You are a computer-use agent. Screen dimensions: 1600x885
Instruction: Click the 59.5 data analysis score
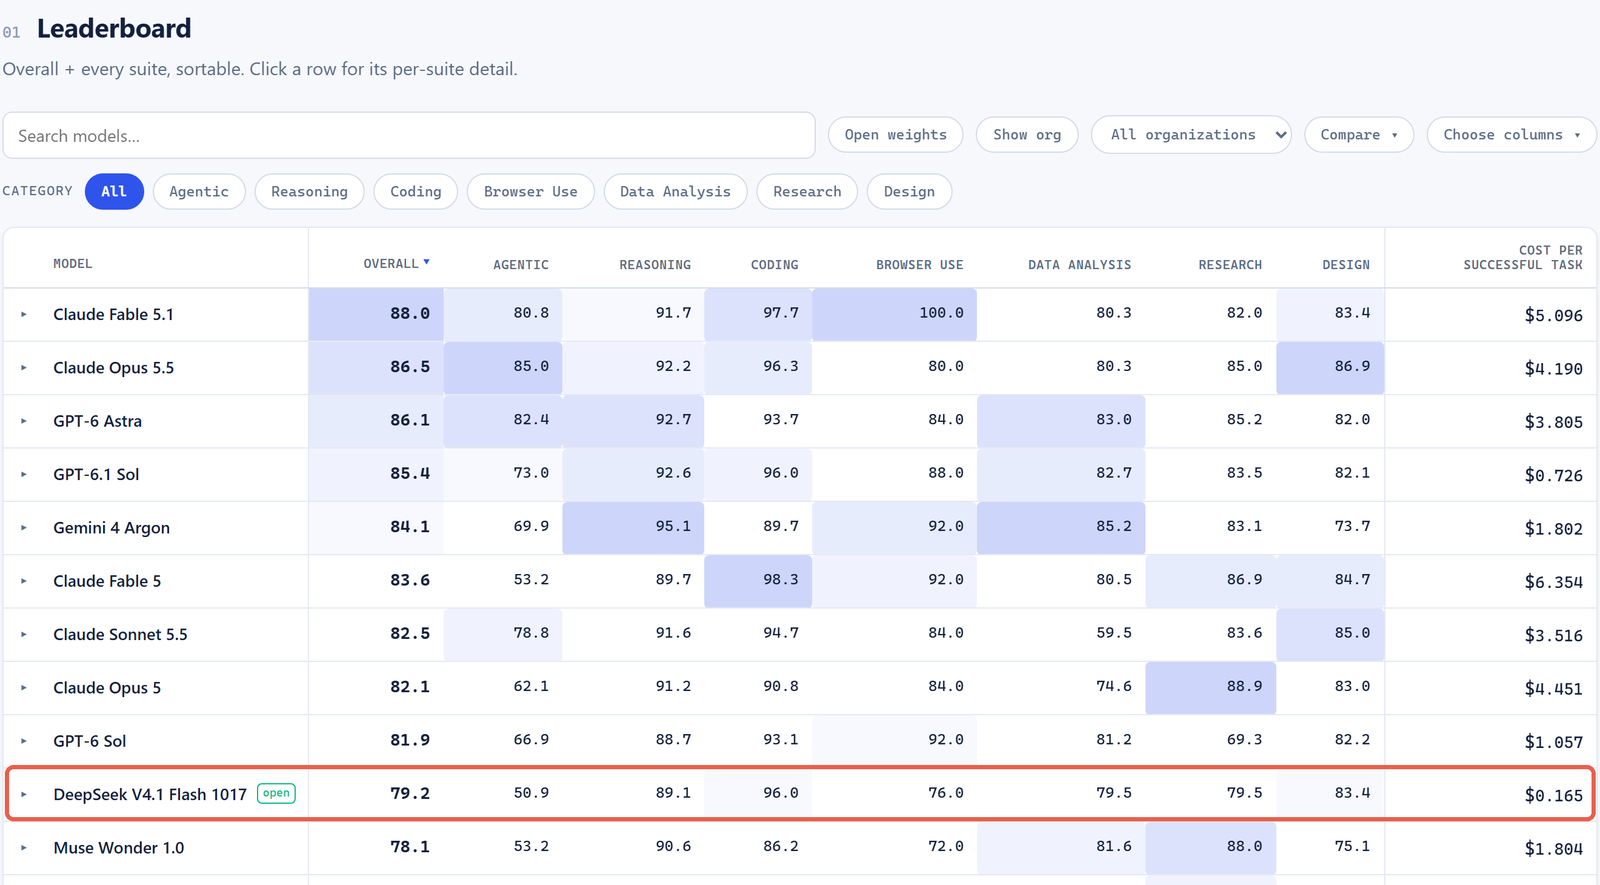[x=1114, y=633]
